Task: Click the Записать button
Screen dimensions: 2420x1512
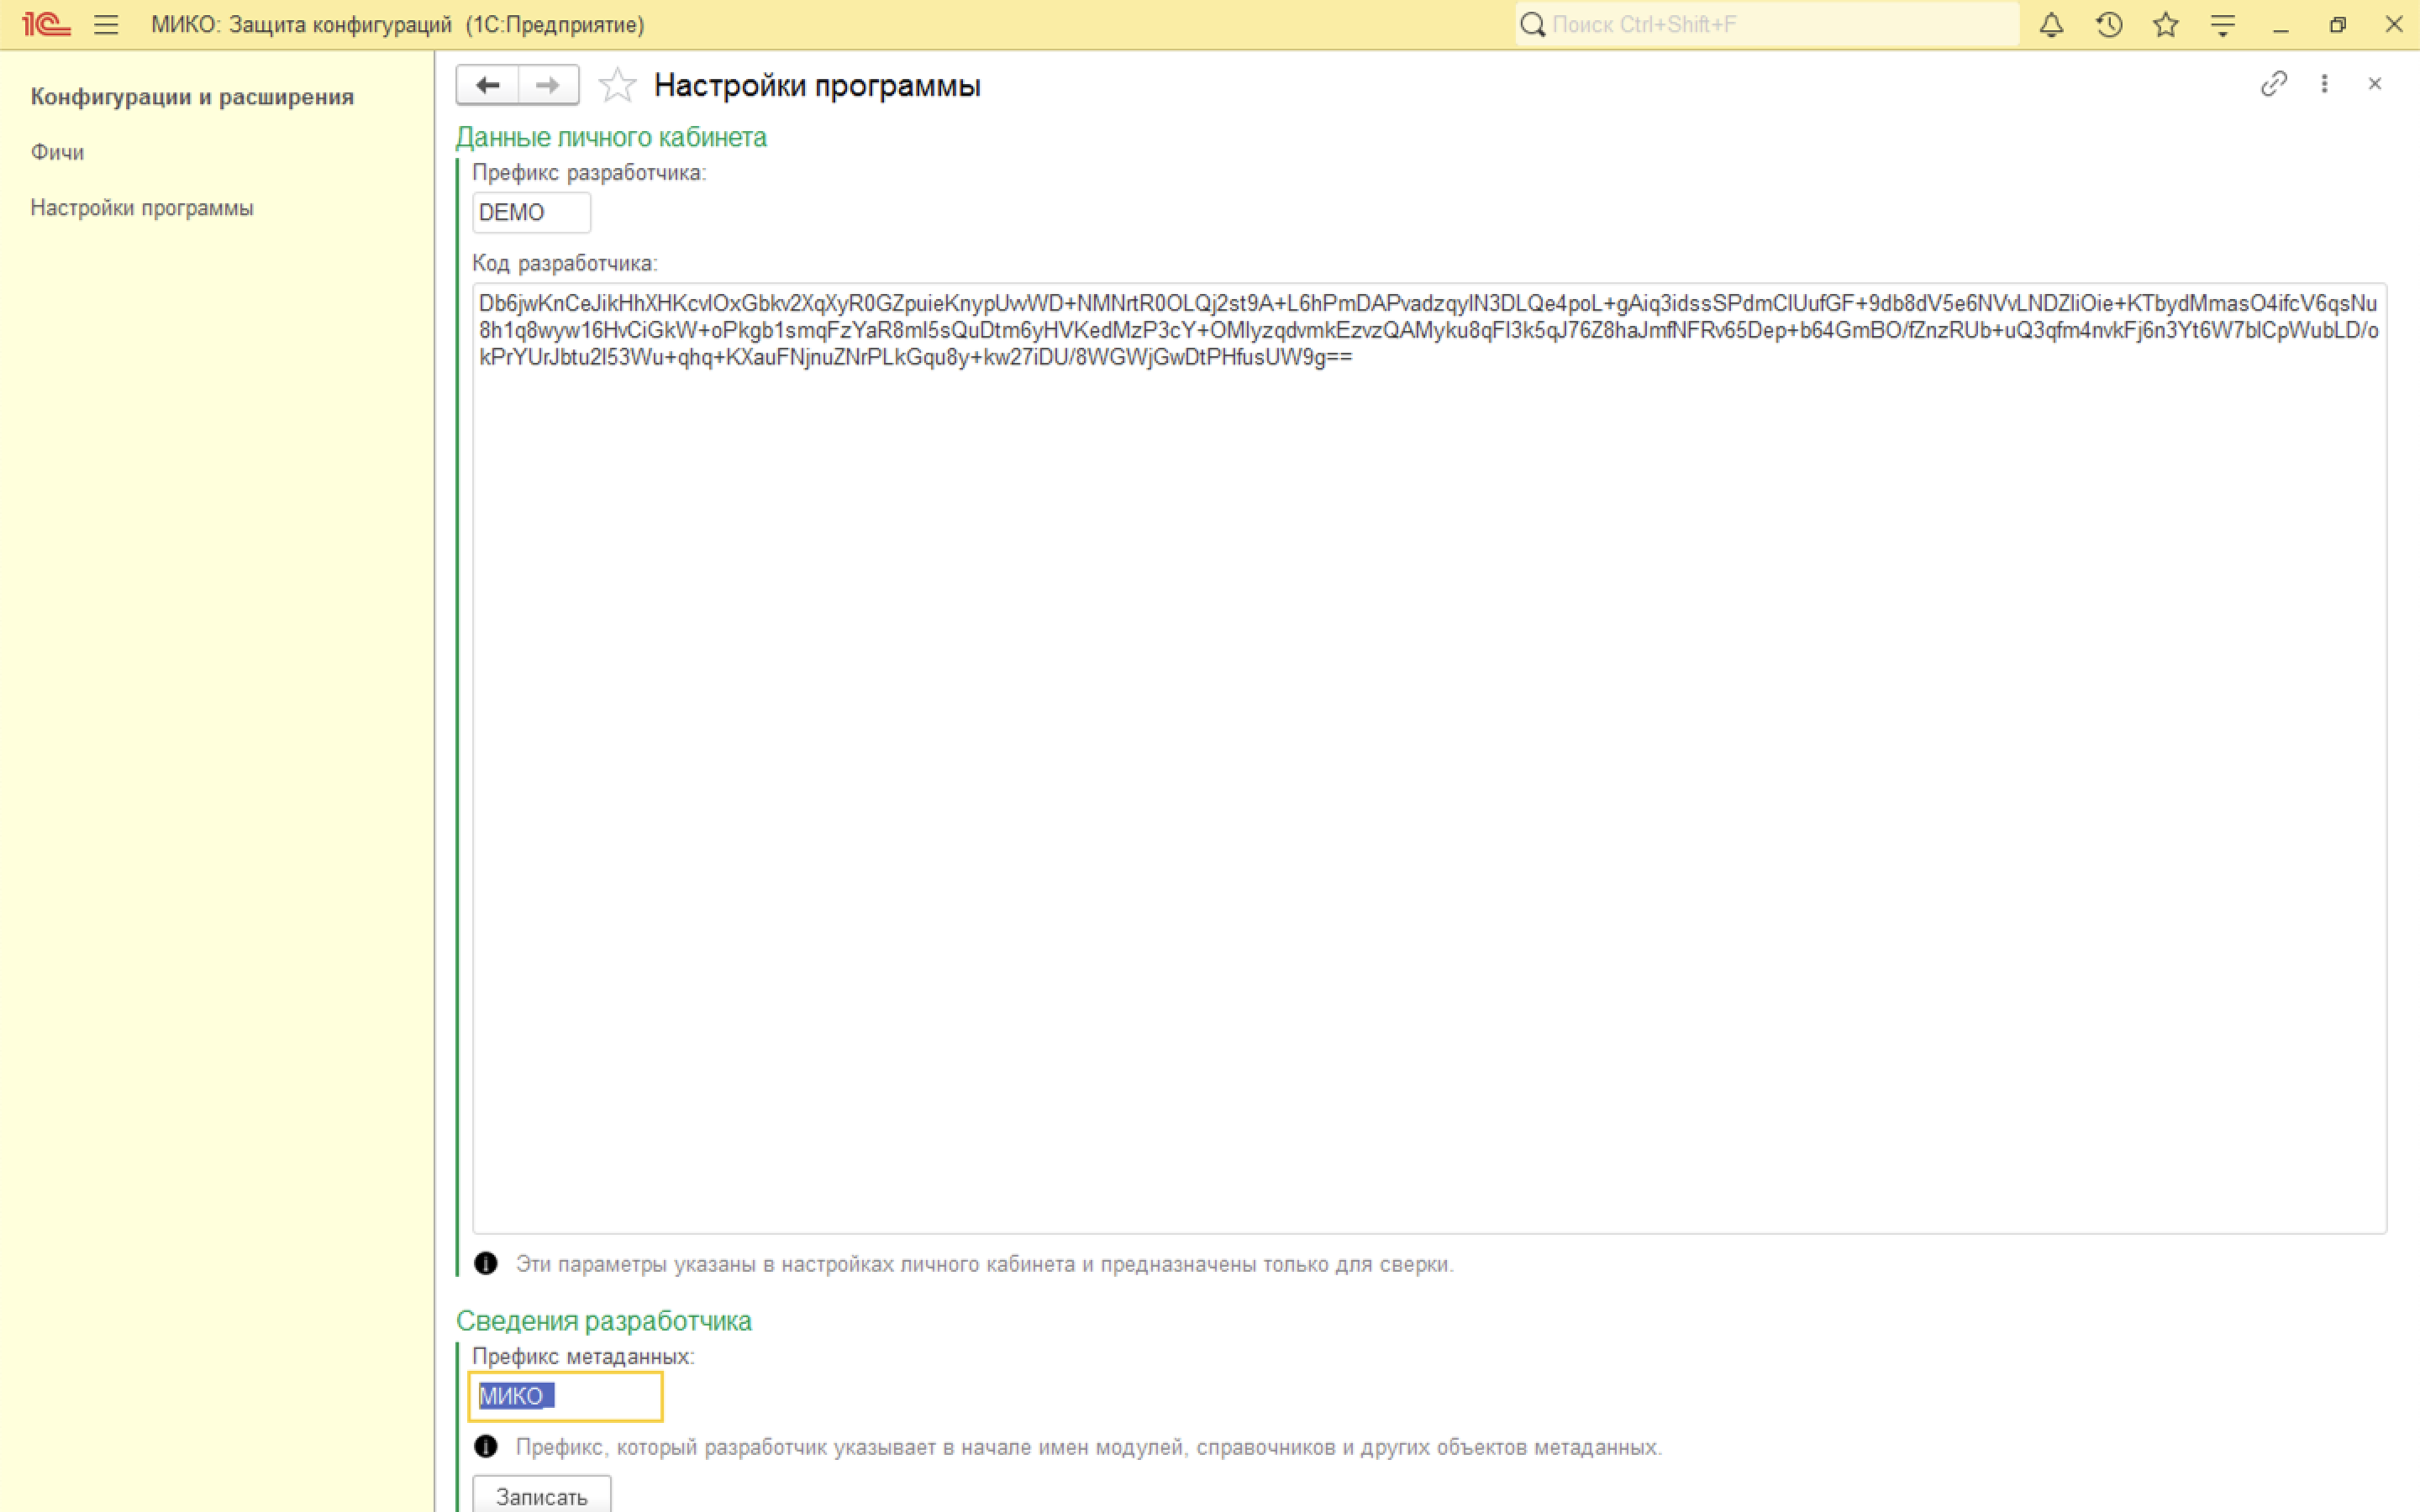Action: click(x=541, y=1496)
